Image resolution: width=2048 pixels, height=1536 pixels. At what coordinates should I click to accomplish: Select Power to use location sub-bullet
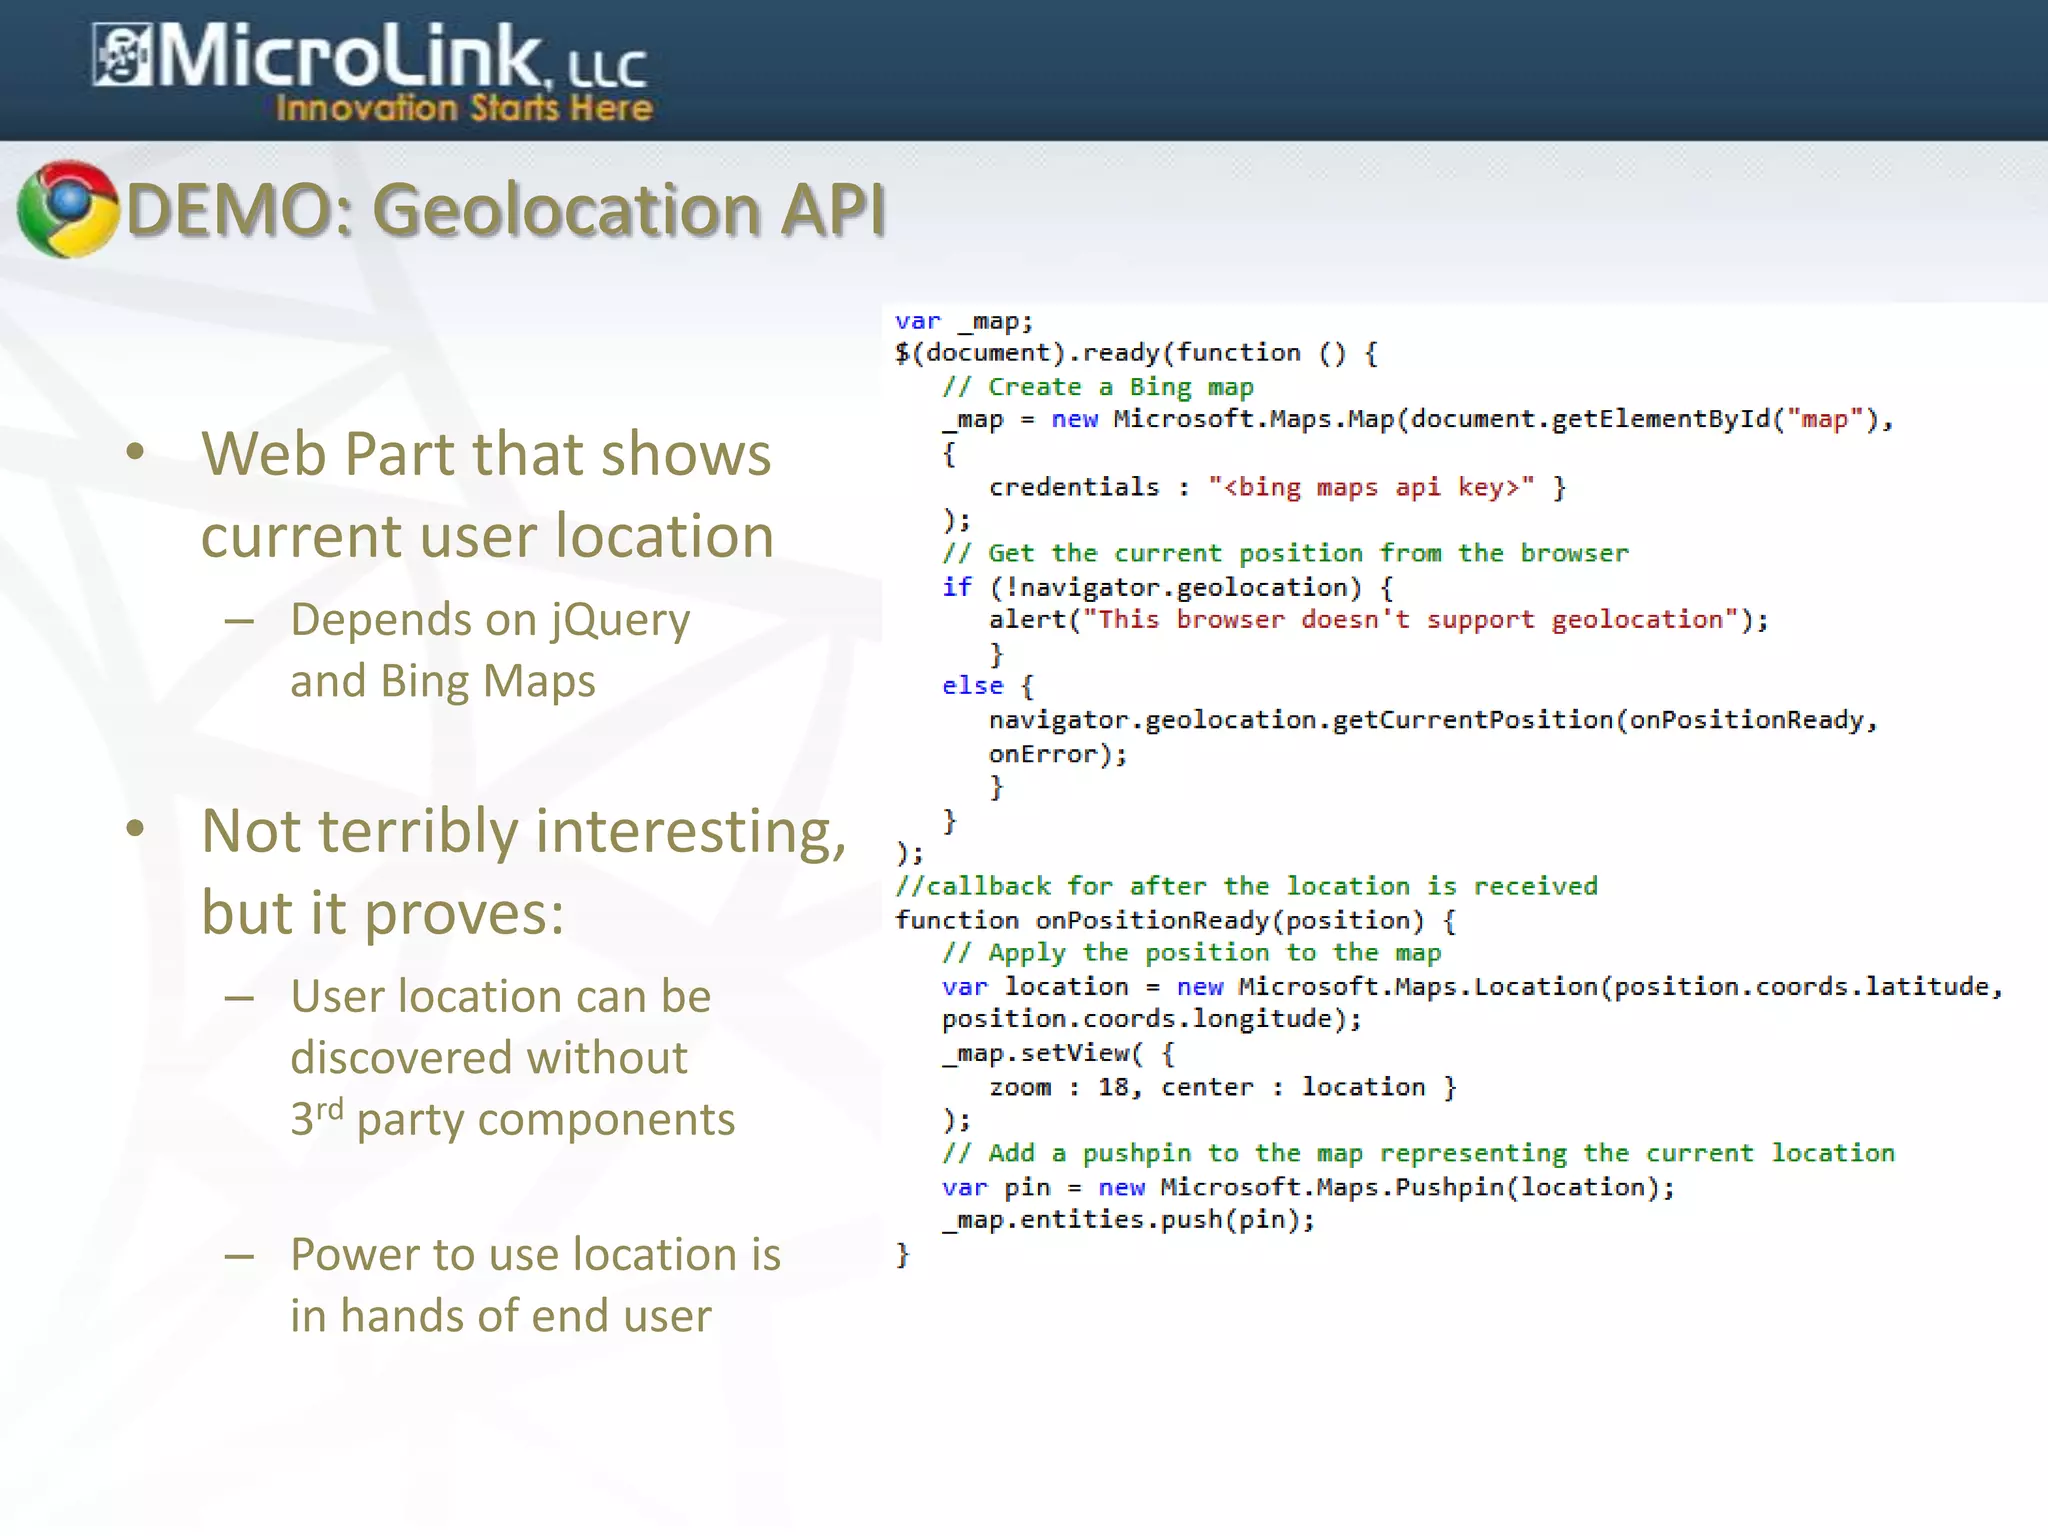pos(535,1255)
